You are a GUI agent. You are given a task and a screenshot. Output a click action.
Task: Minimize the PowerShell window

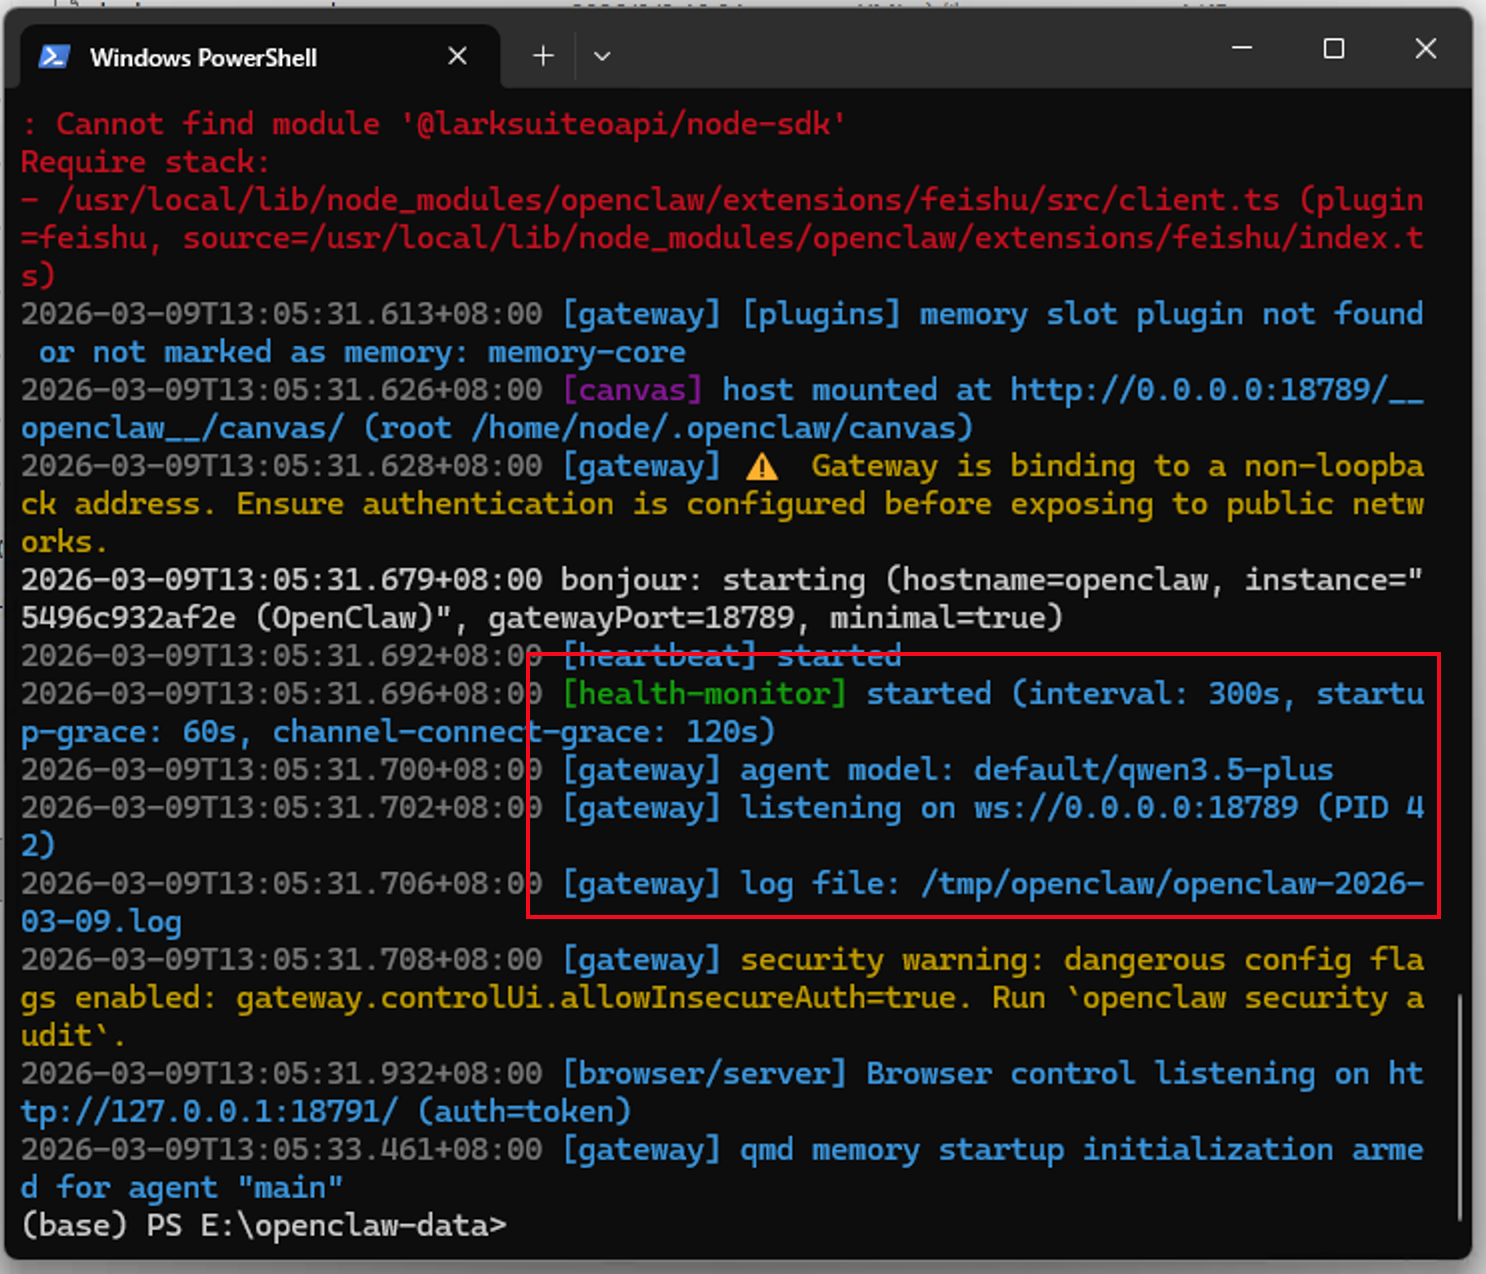pyautogui.click(x=1242, y=48)
